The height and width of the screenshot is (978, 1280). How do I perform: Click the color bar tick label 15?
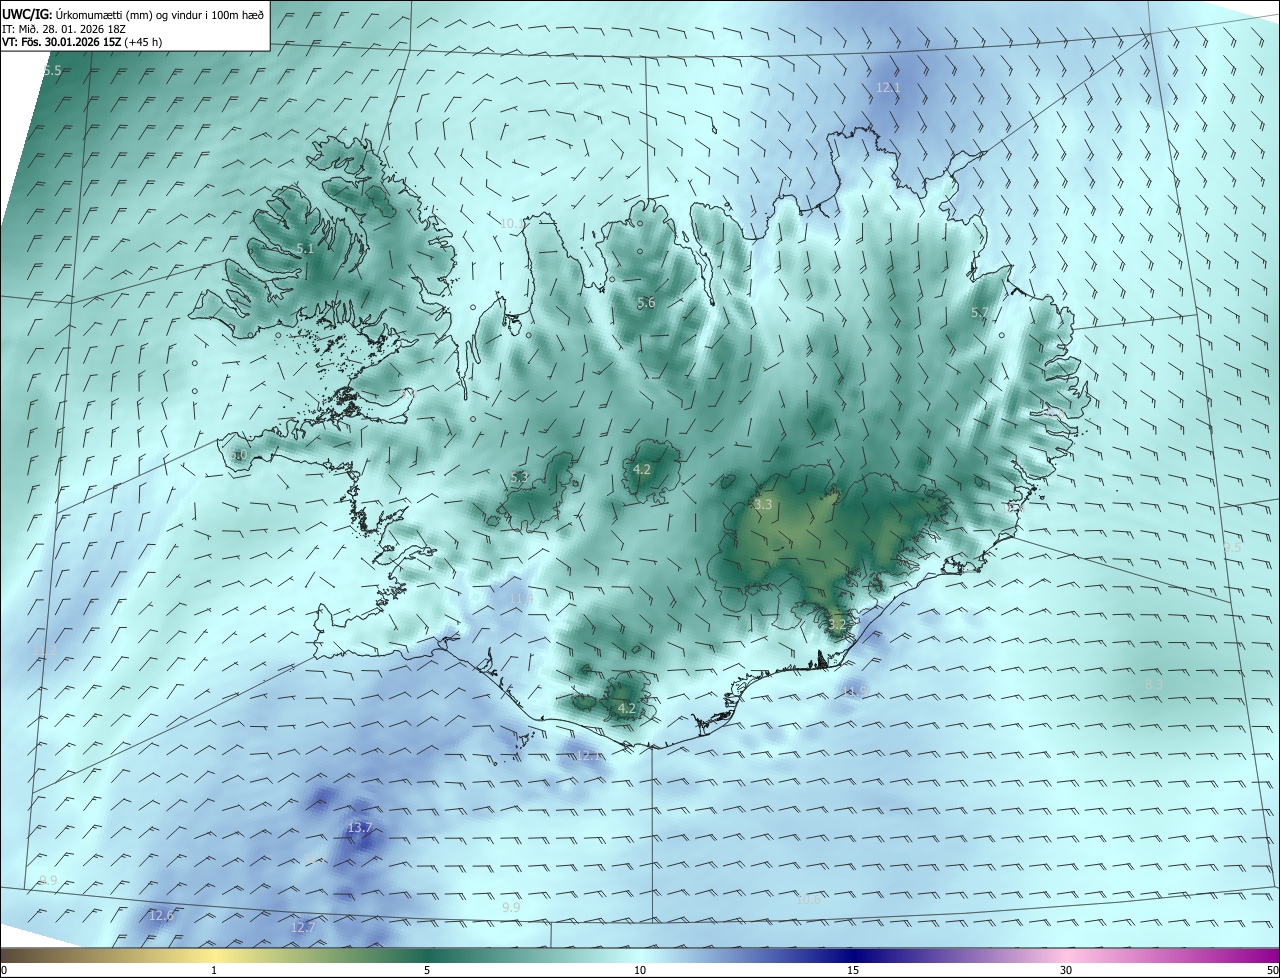[853, 970]
